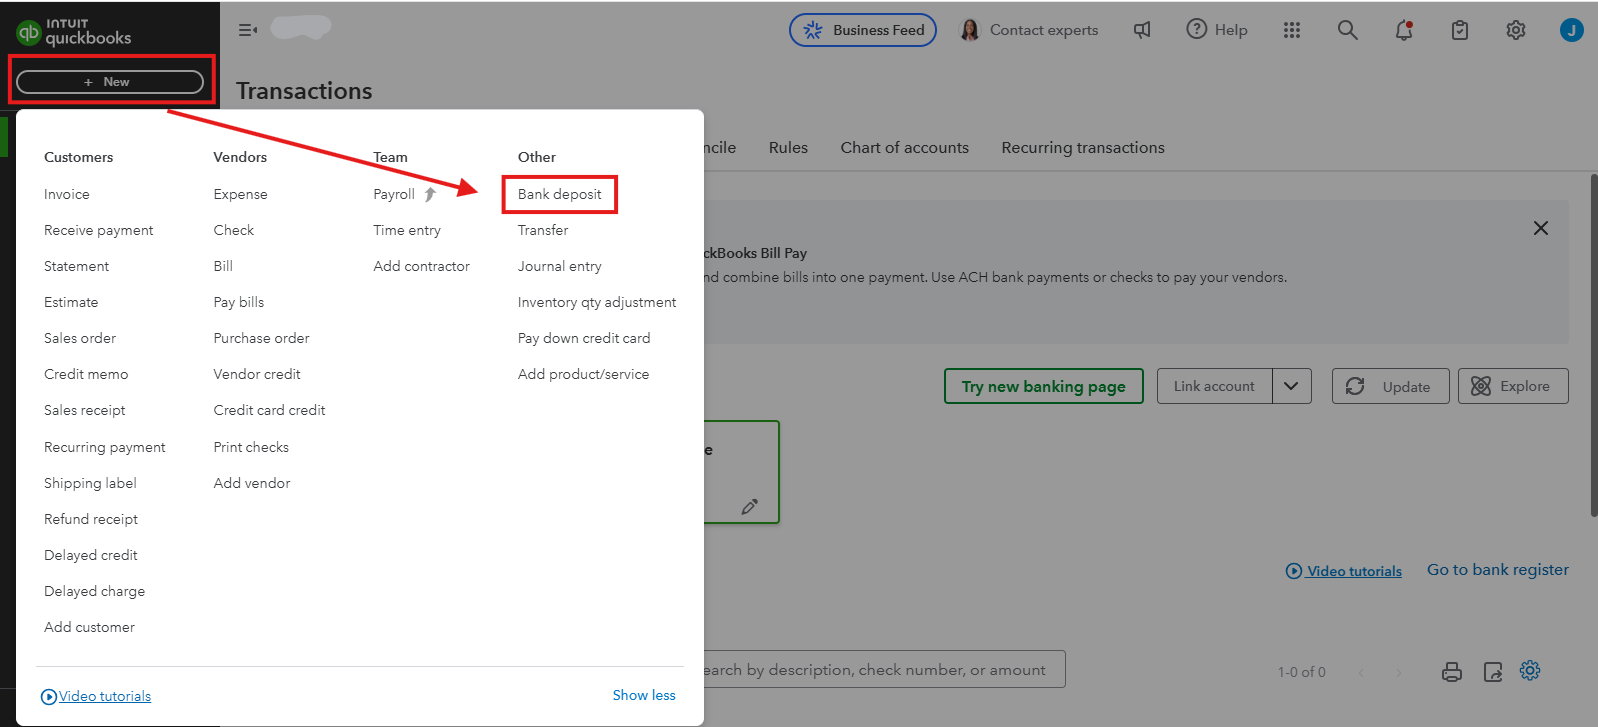Click the pencil edit icon on account card

[750, 507]
